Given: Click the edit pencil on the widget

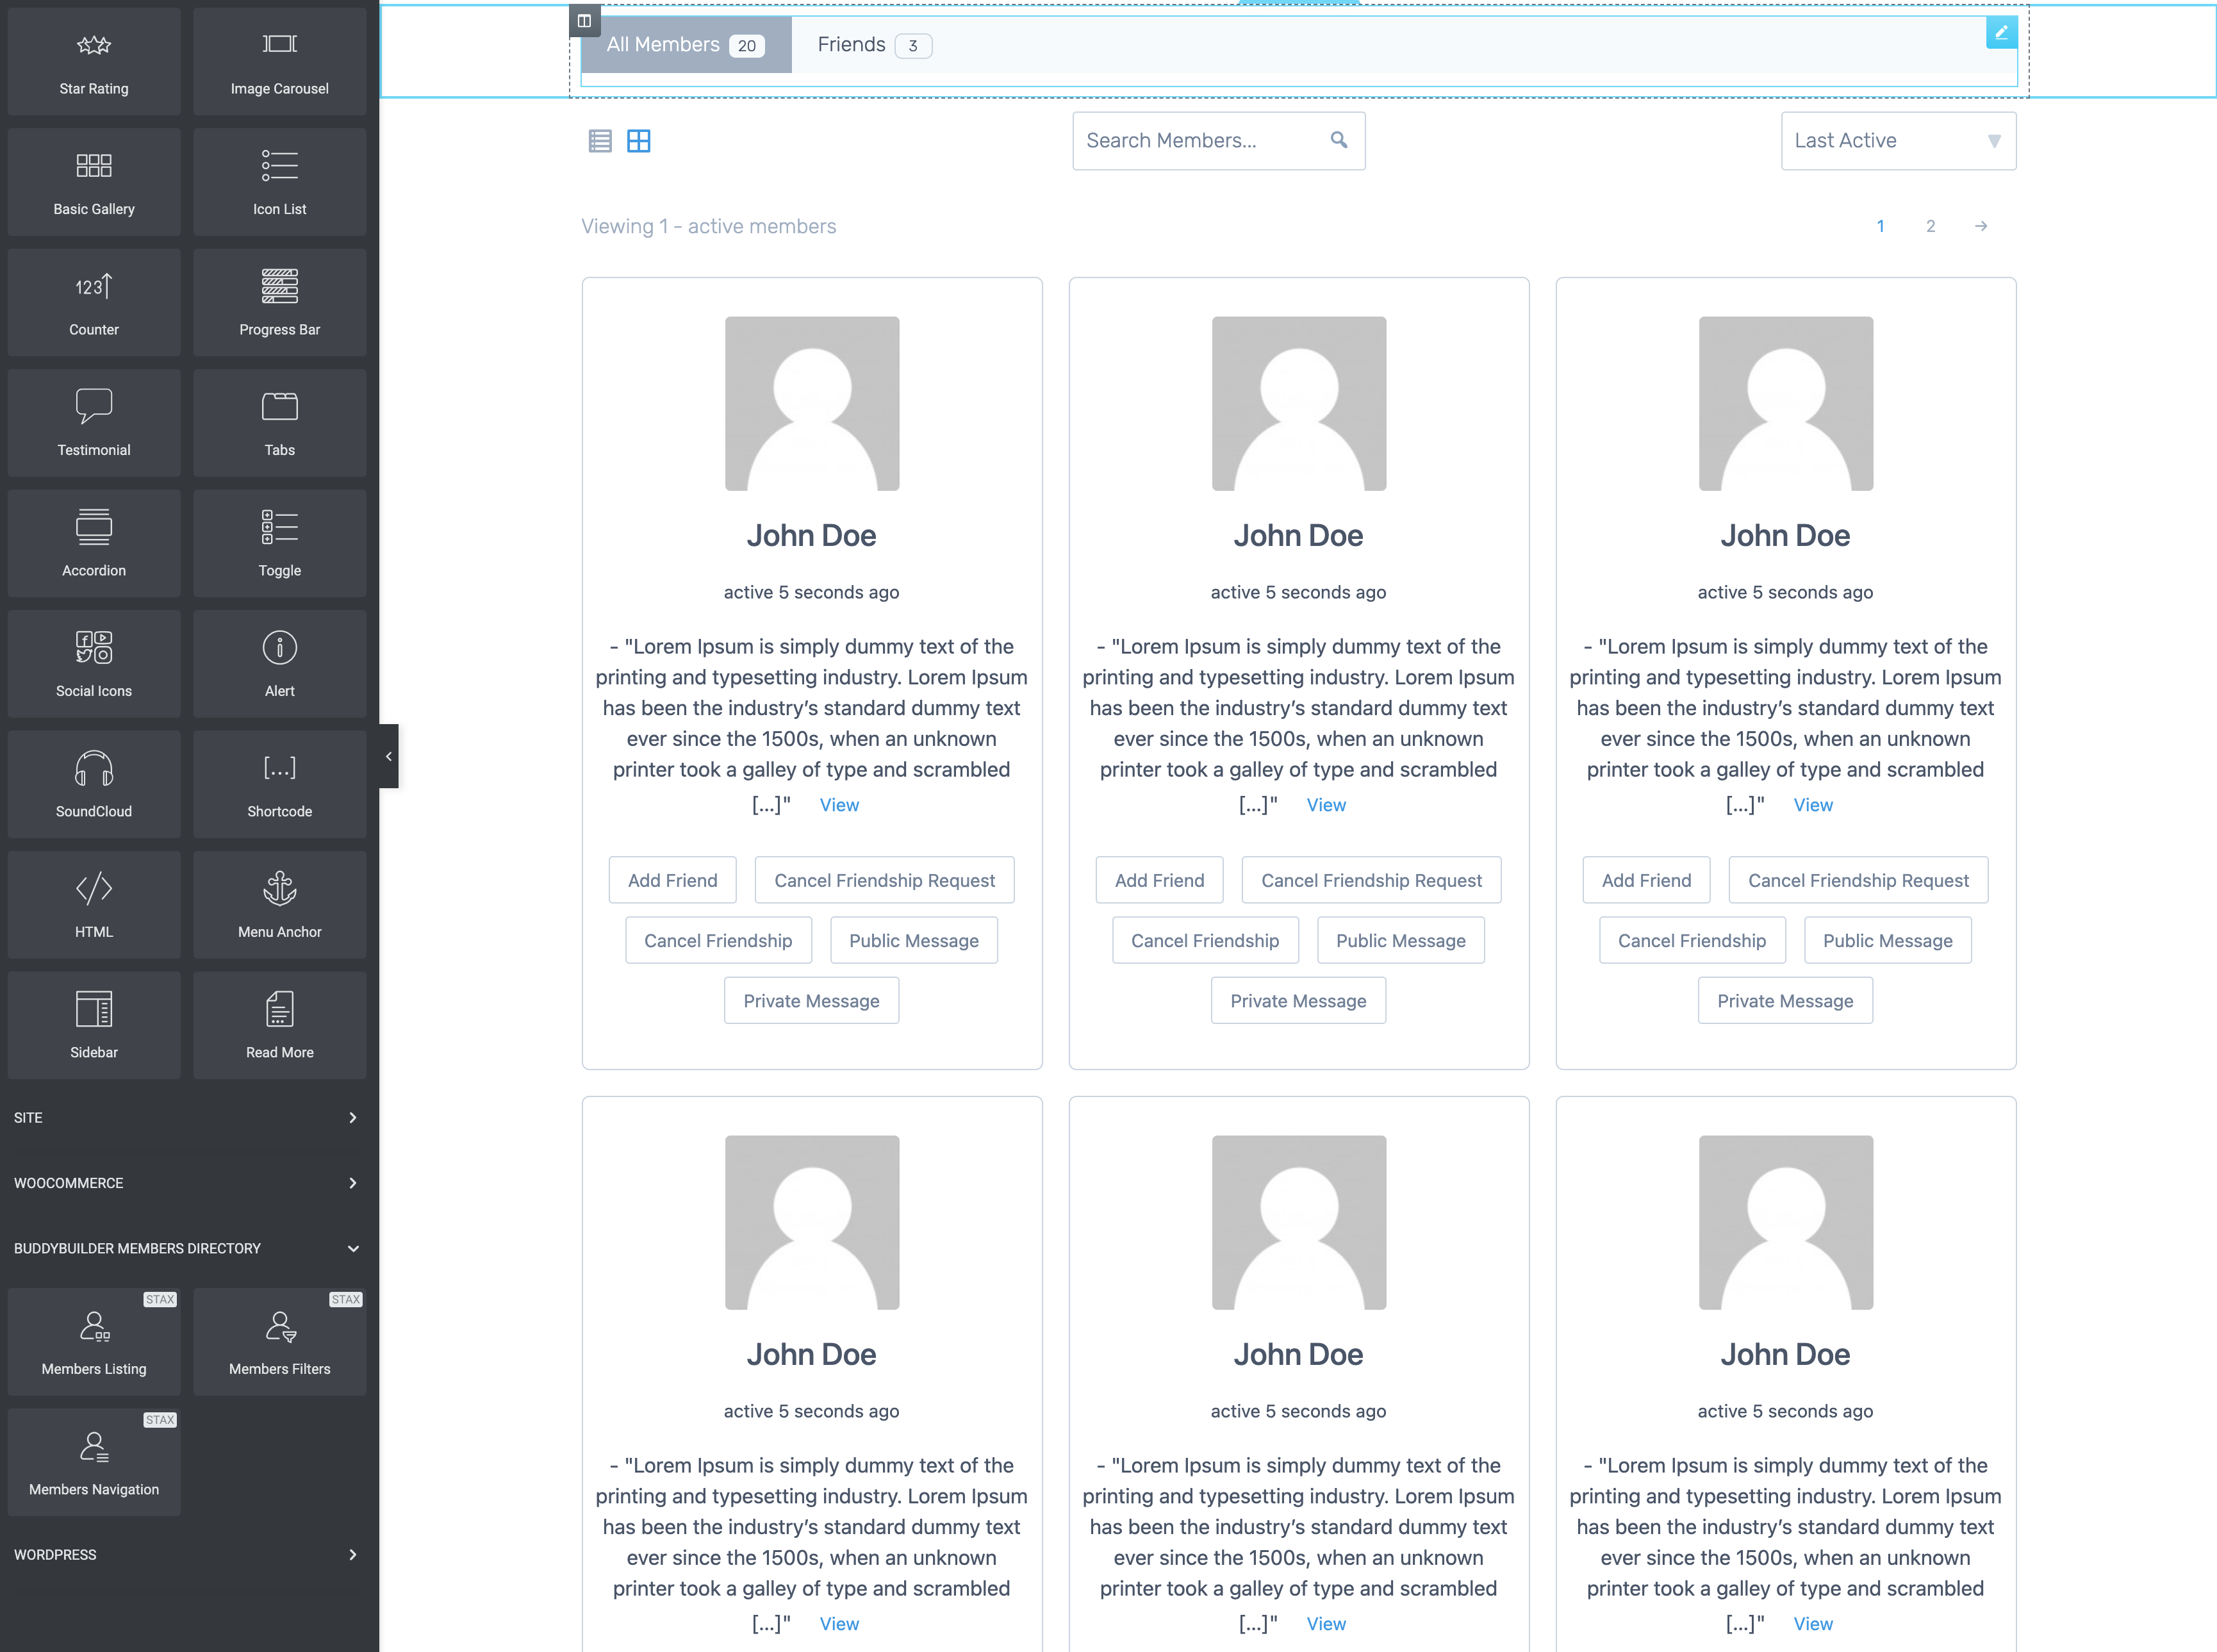Looking at the screenshot, I should [2001, 32].
